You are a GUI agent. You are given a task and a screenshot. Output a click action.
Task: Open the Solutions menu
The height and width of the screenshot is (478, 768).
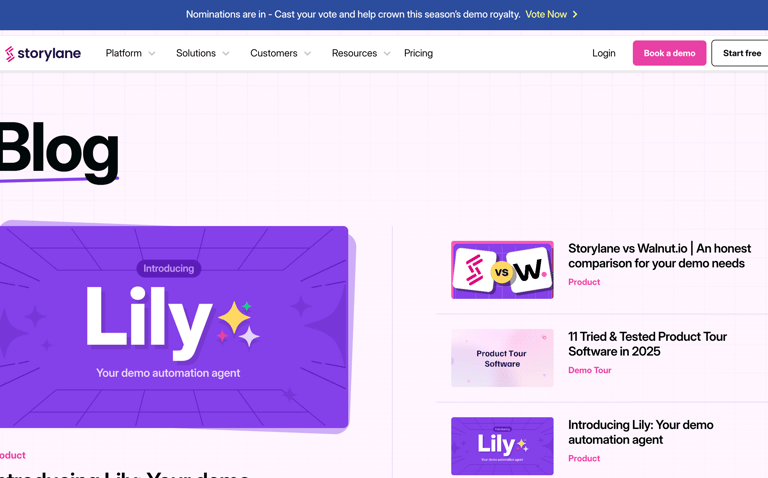[196, 53]
